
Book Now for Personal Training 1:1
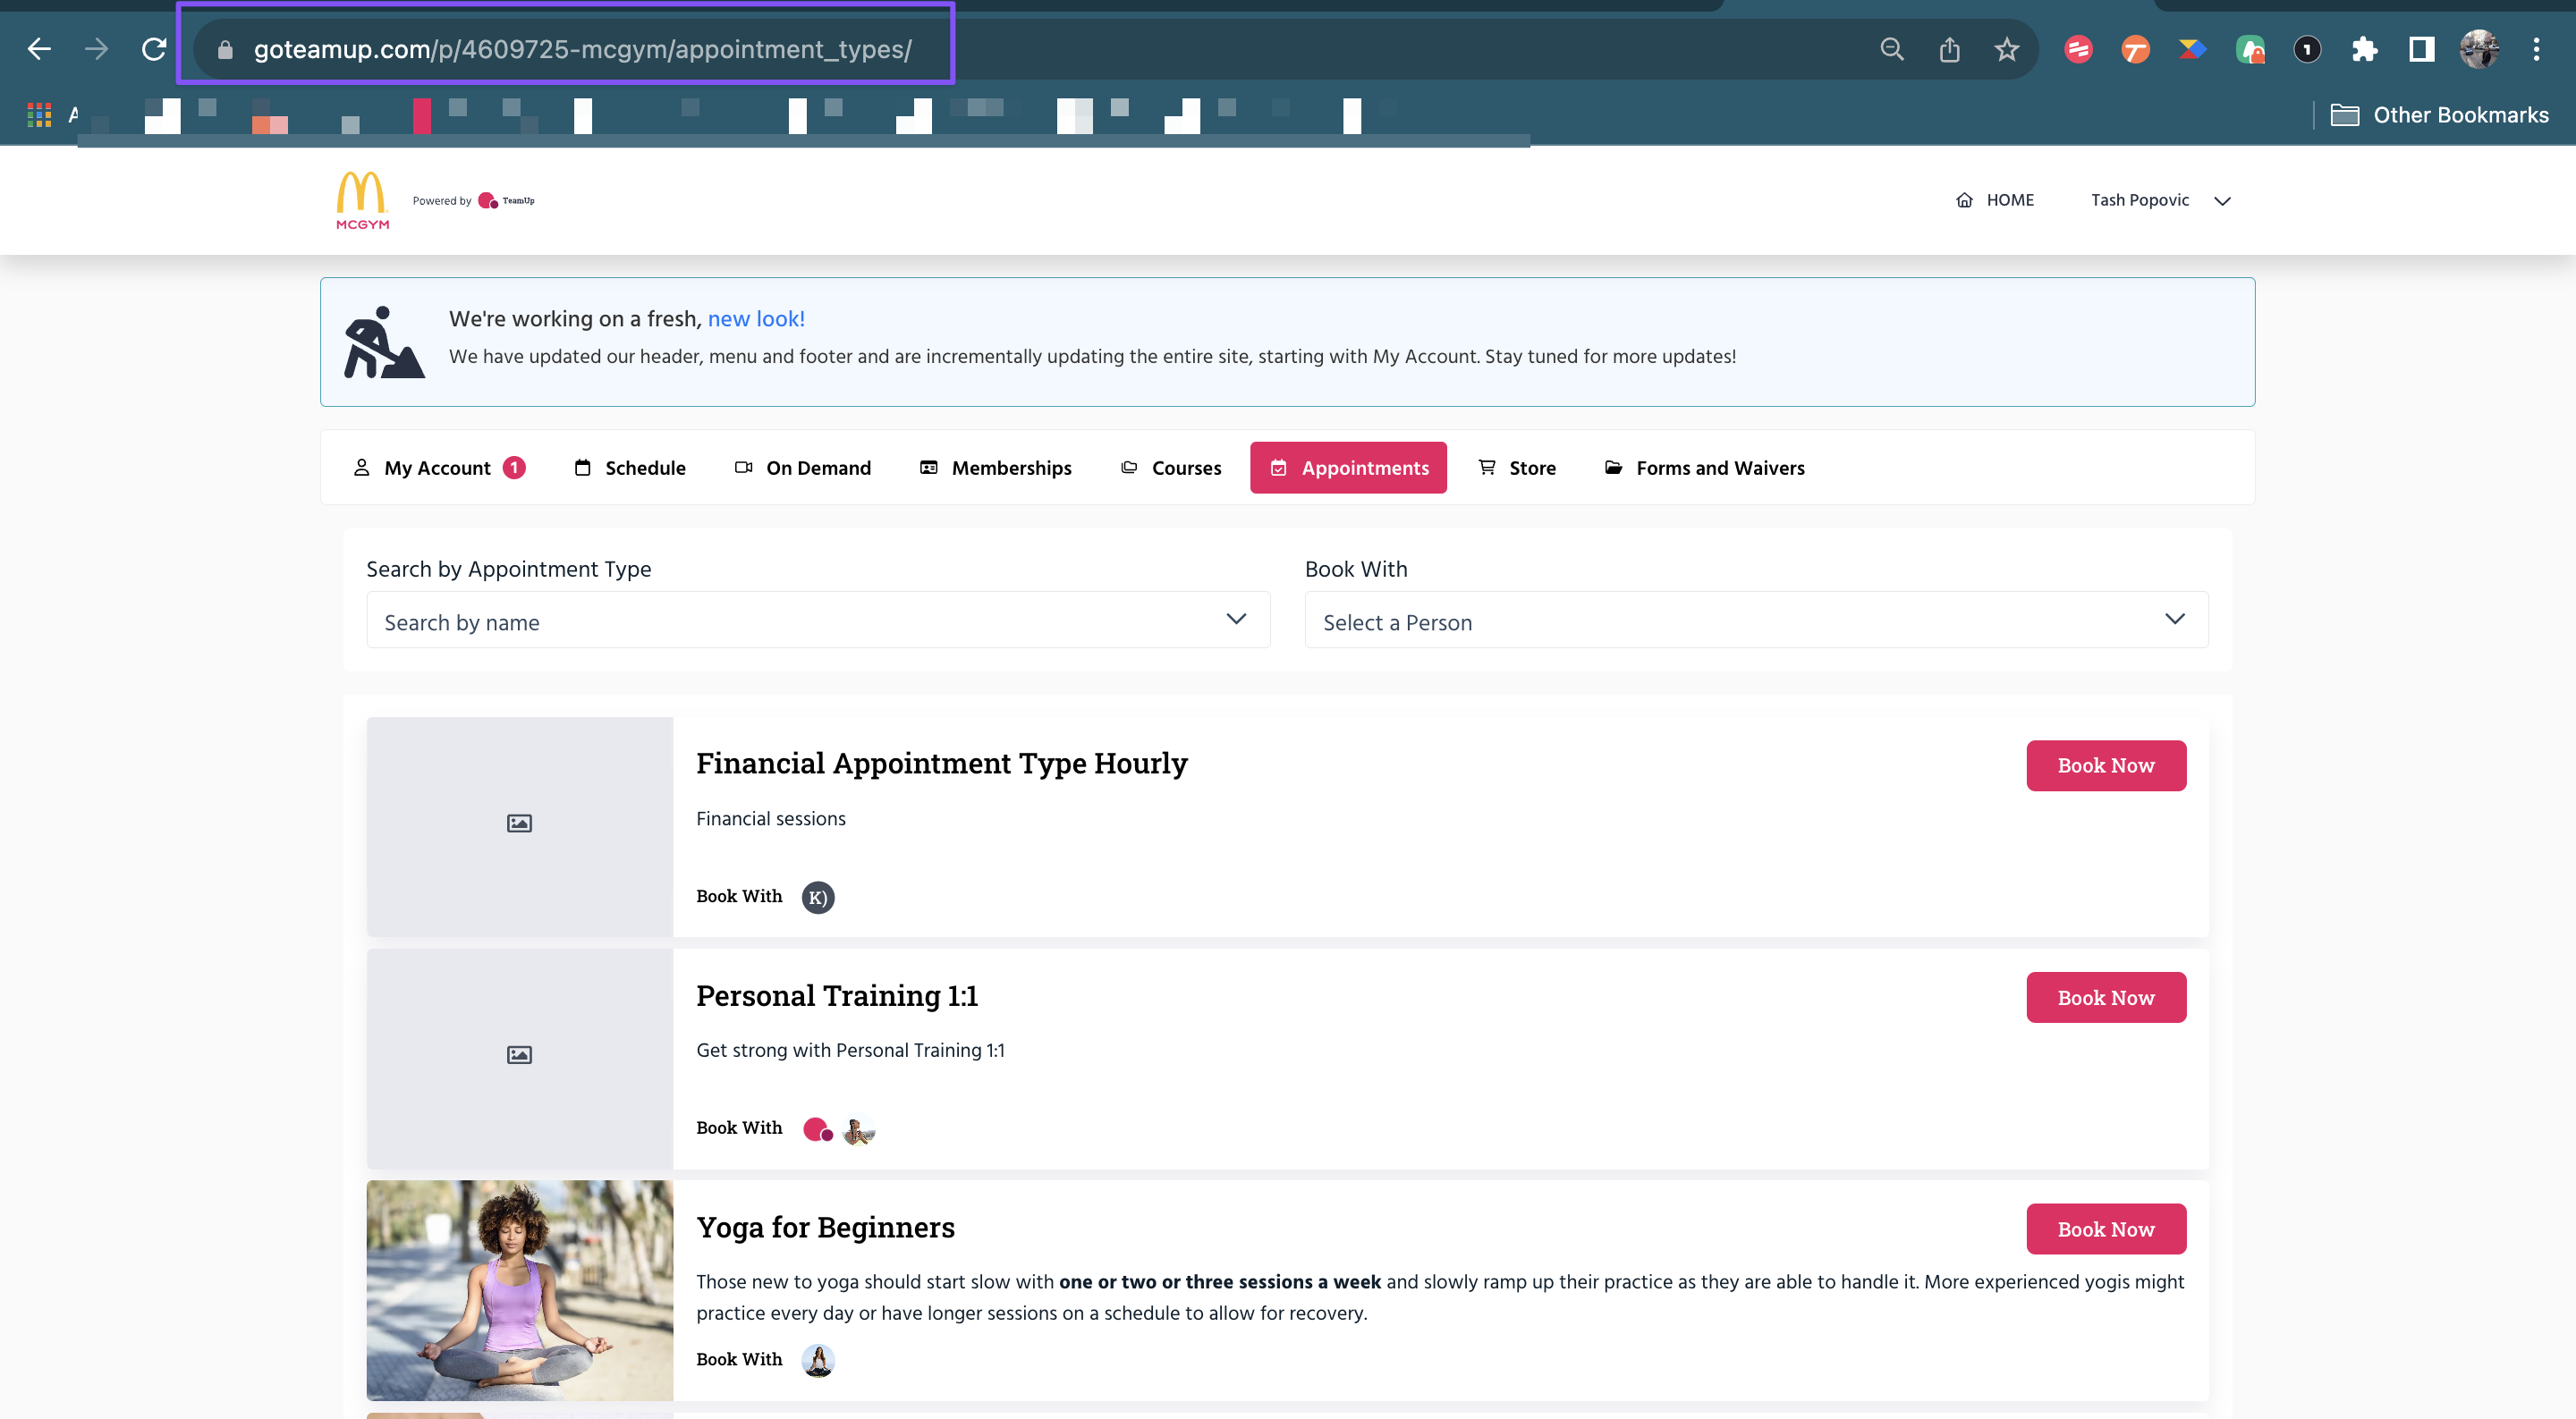pyautogui.click(x=2105, y=997)
